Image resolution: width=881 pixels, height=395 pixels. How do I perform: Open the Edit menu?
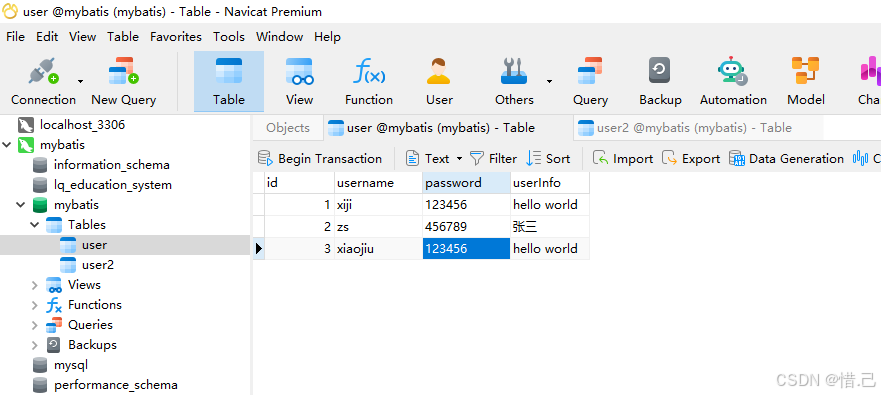[47, 37]
